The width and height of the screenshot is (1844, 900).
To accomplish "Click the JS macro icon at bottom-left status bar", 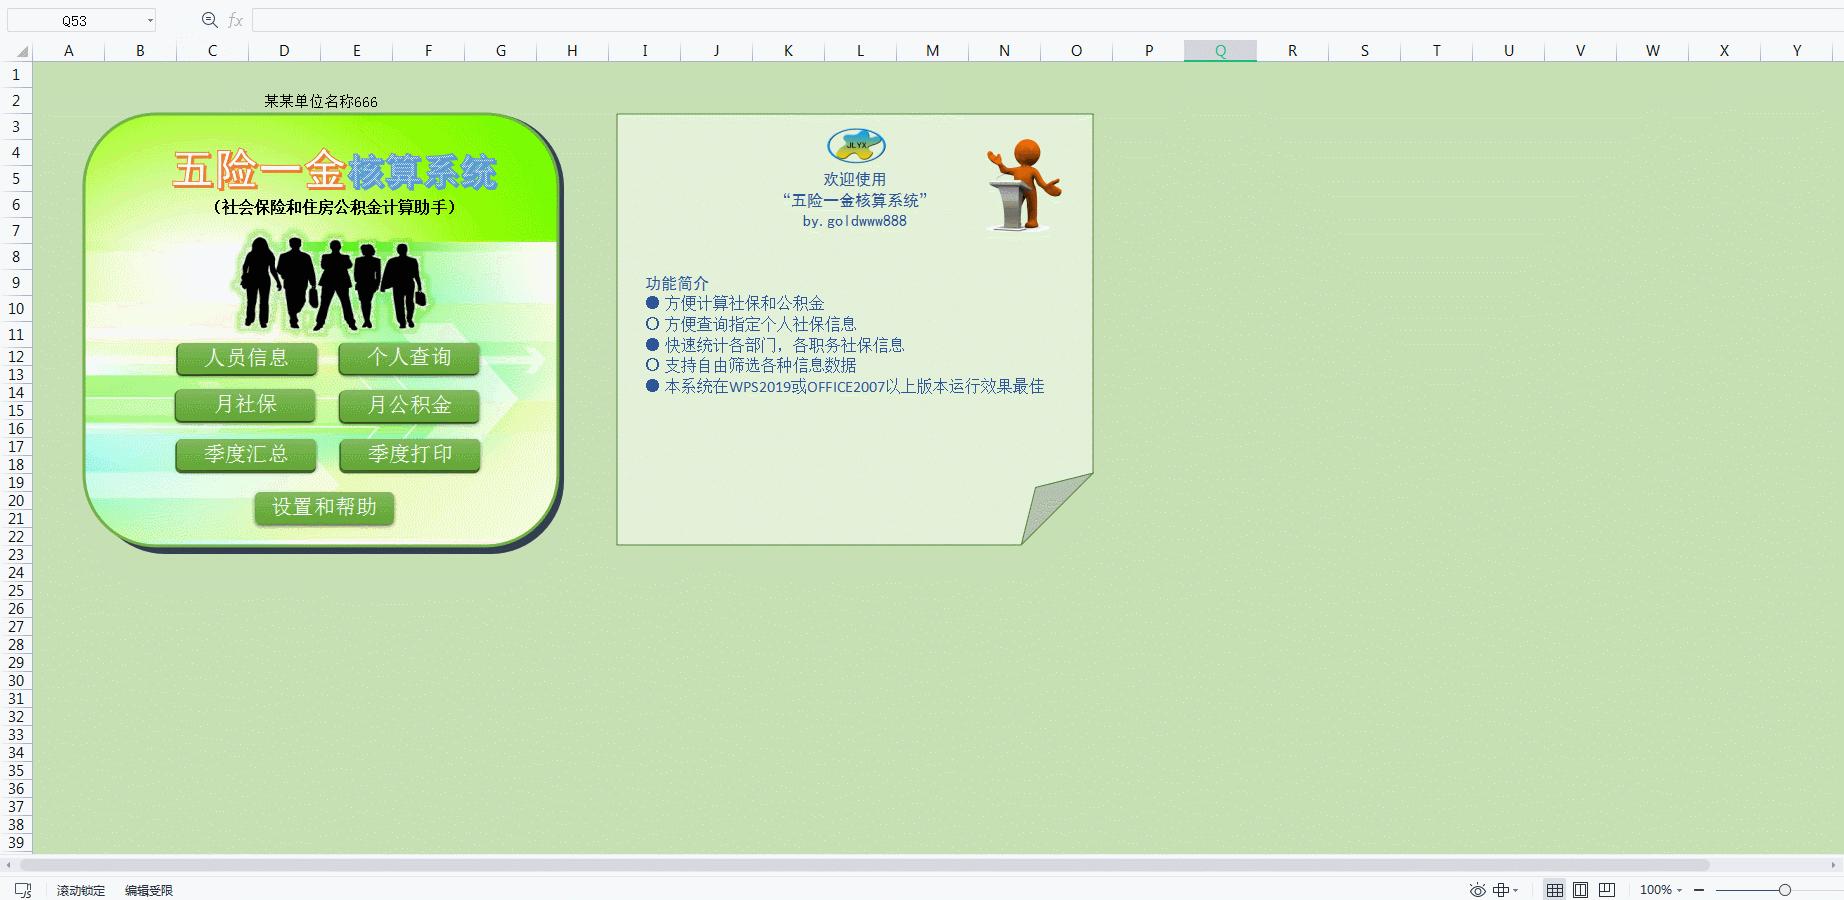I will (22, 889).
